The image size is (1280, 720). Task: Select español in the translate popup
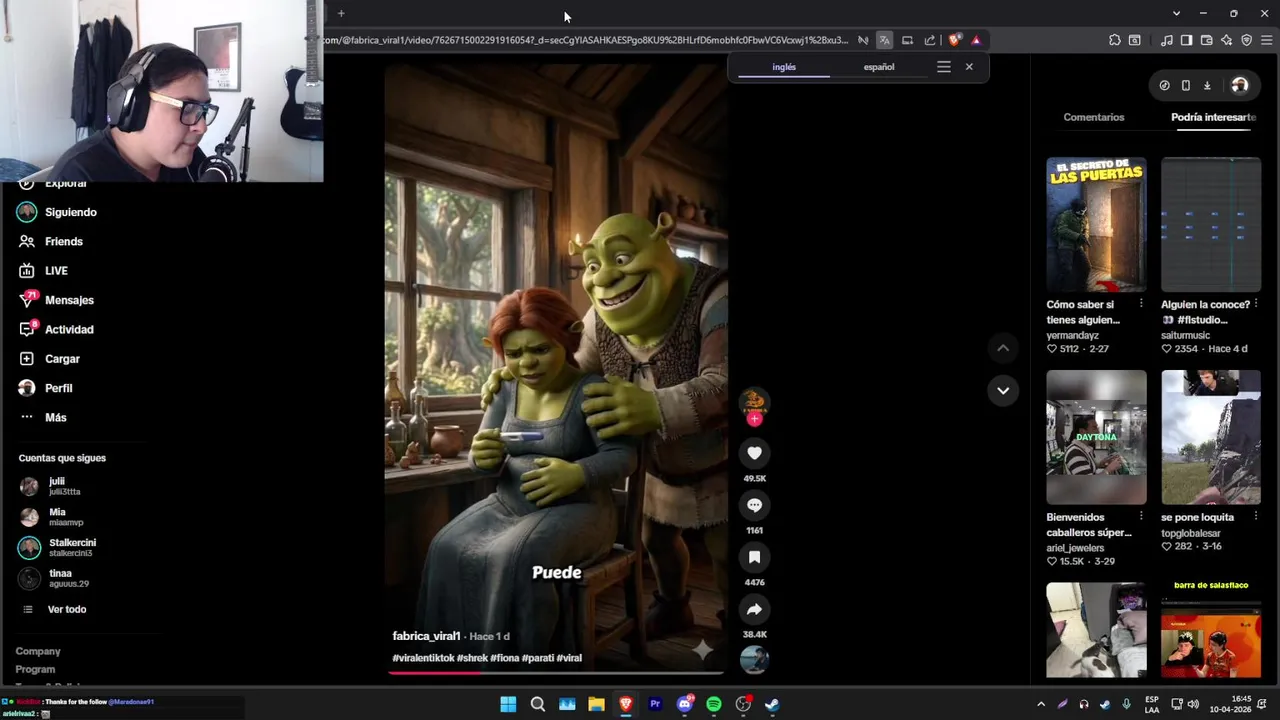click(x=879, y=67)
